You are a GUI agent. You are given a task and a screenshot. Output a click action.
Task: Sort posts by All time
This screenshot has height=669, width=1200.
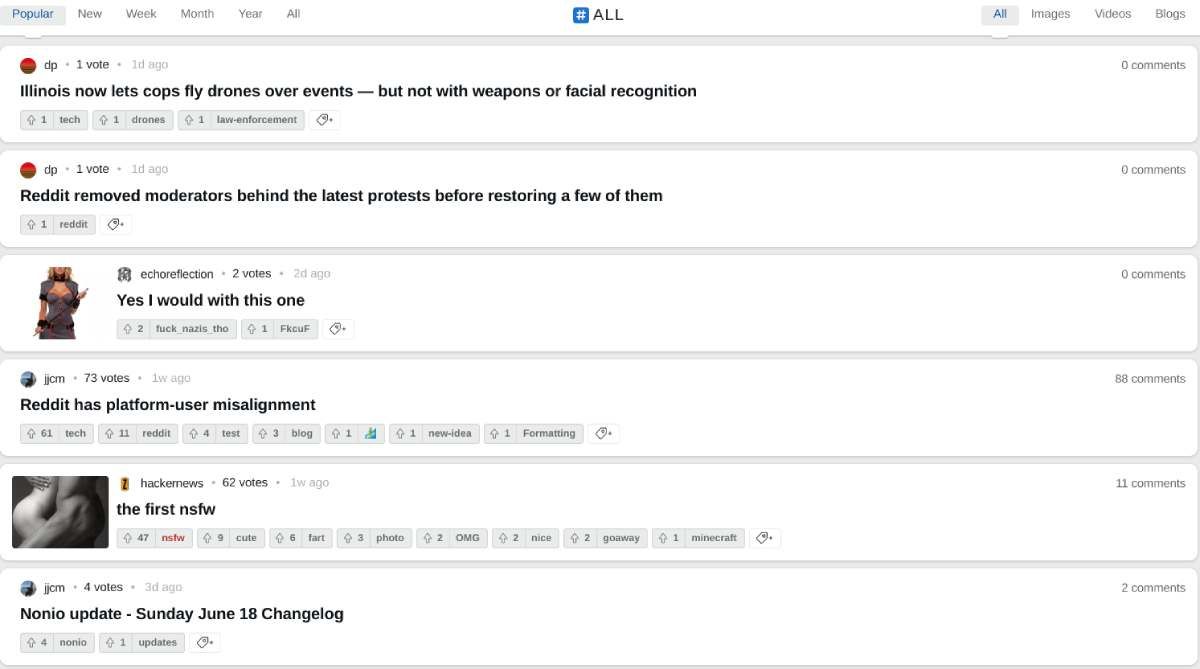[293, 14]
